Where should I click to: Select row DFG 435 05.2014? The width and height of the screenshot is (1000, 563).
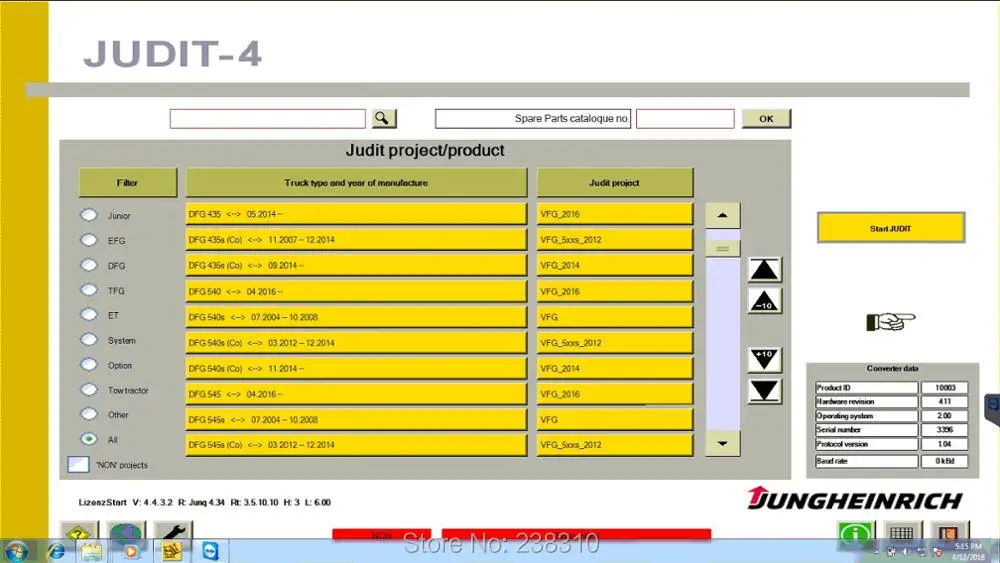(x=356, y=214)
